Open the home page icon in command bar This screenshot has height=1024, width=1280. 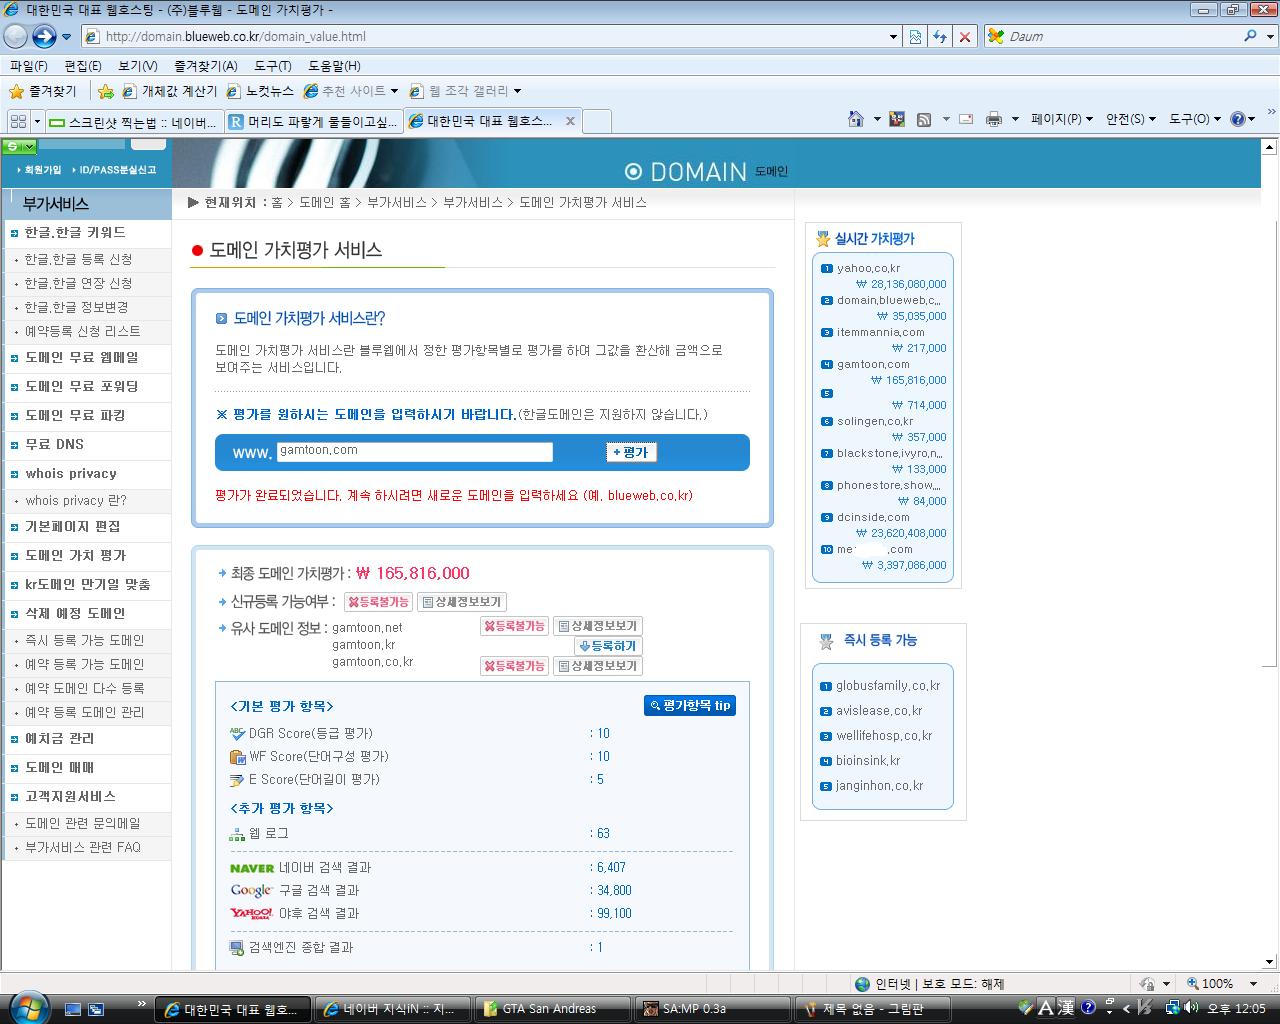pos(856,119)
